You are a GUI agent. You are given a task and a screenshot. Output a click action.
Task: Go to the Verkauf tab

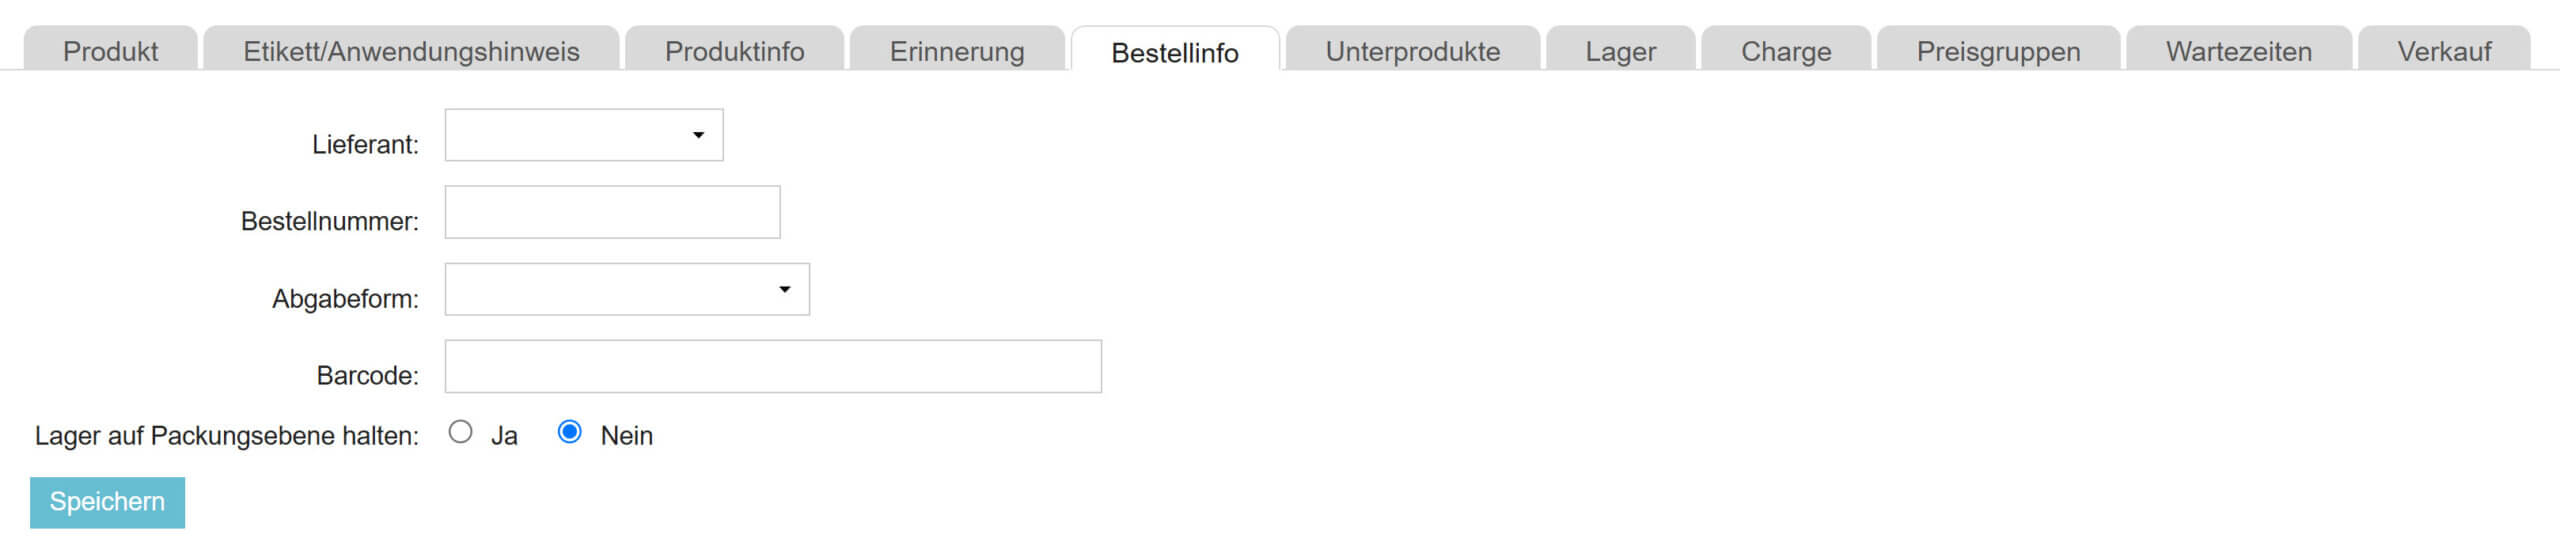click(2444, 51)
